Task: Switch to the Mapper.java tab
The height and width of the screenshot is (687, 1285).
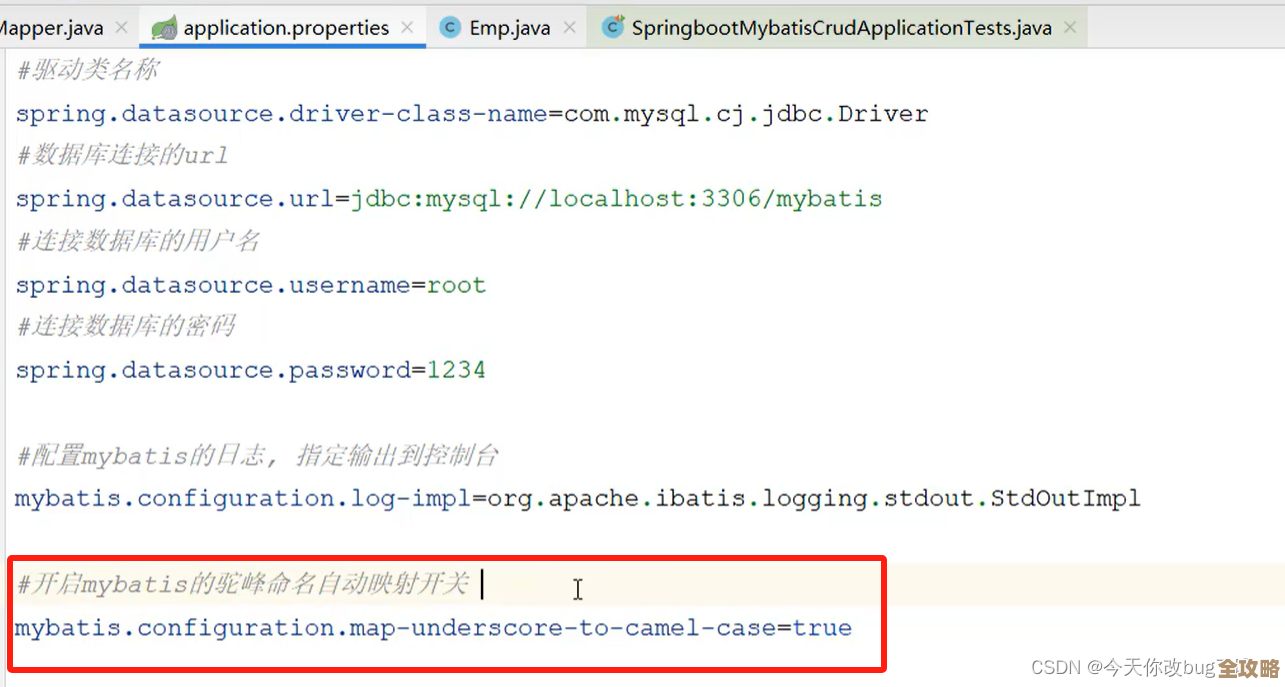Action: [x=50, y=28]
